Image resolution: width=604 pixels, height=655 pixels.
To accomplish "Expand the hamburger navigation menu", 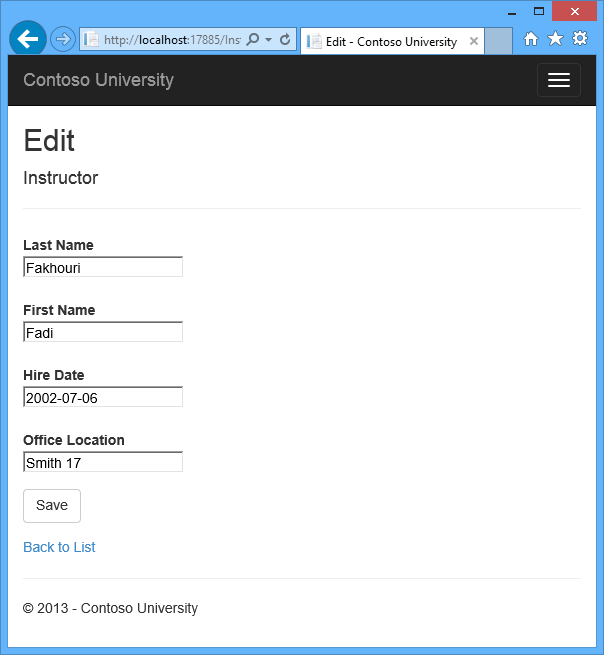I will pos(558,80).
